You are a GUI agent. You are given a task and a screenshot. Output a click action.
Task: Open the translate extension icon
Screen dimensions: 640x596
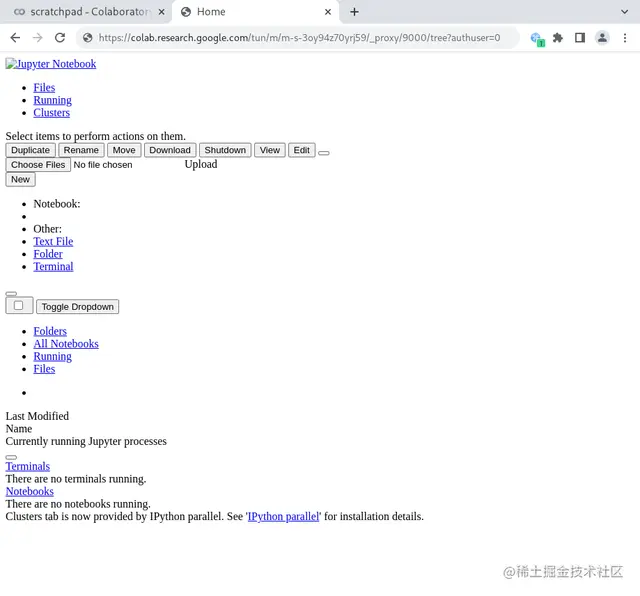pos(537,39)
